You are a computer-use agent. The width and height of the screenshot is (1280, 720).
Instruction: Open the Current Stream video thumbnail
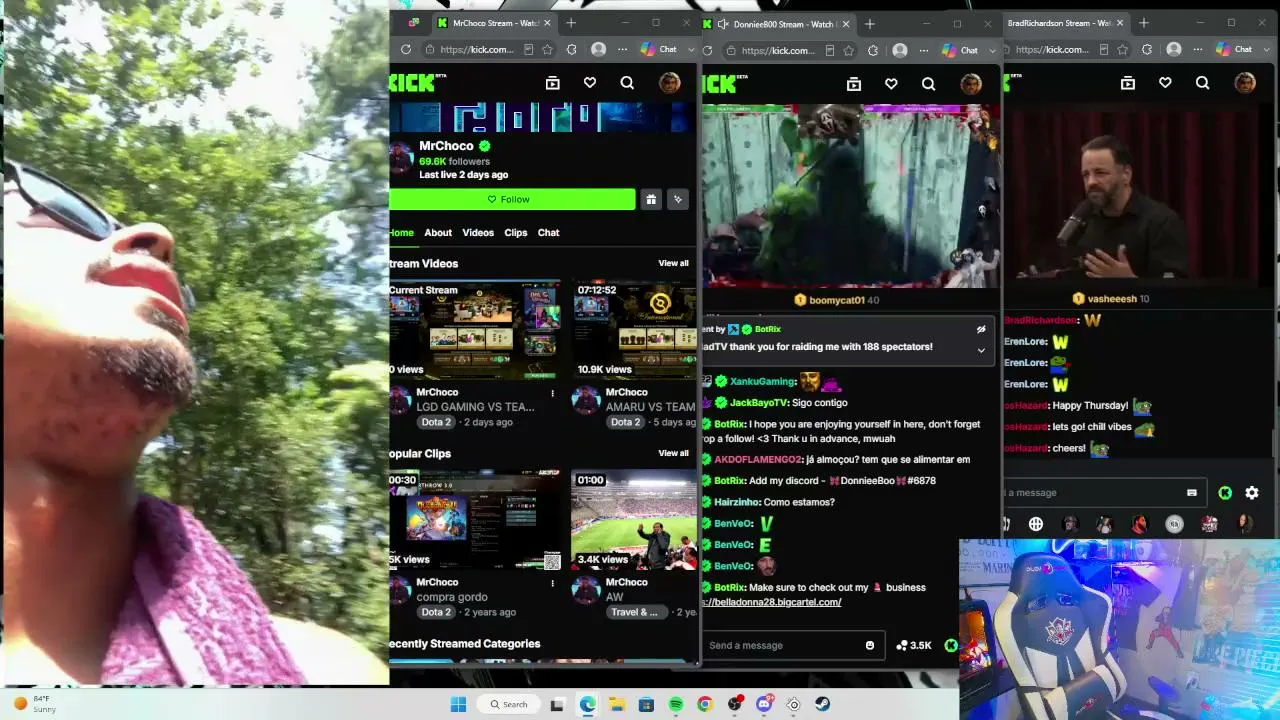[475, 330]
